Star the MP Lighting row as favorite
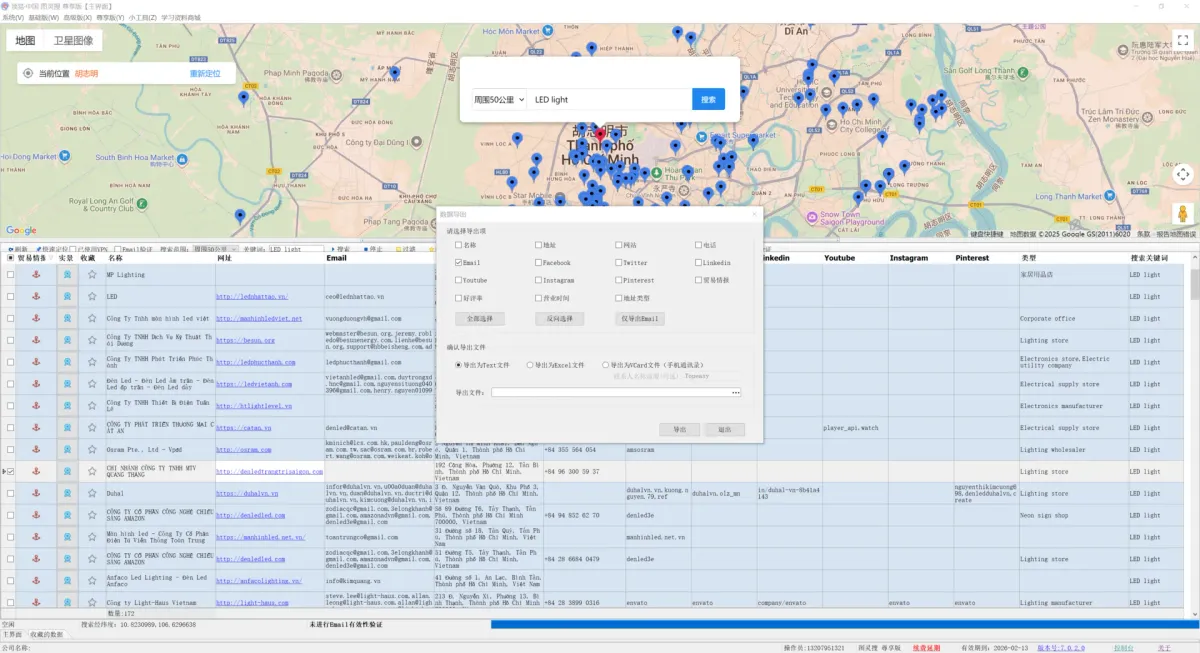 pyautogui.click(x=92, y=274)
